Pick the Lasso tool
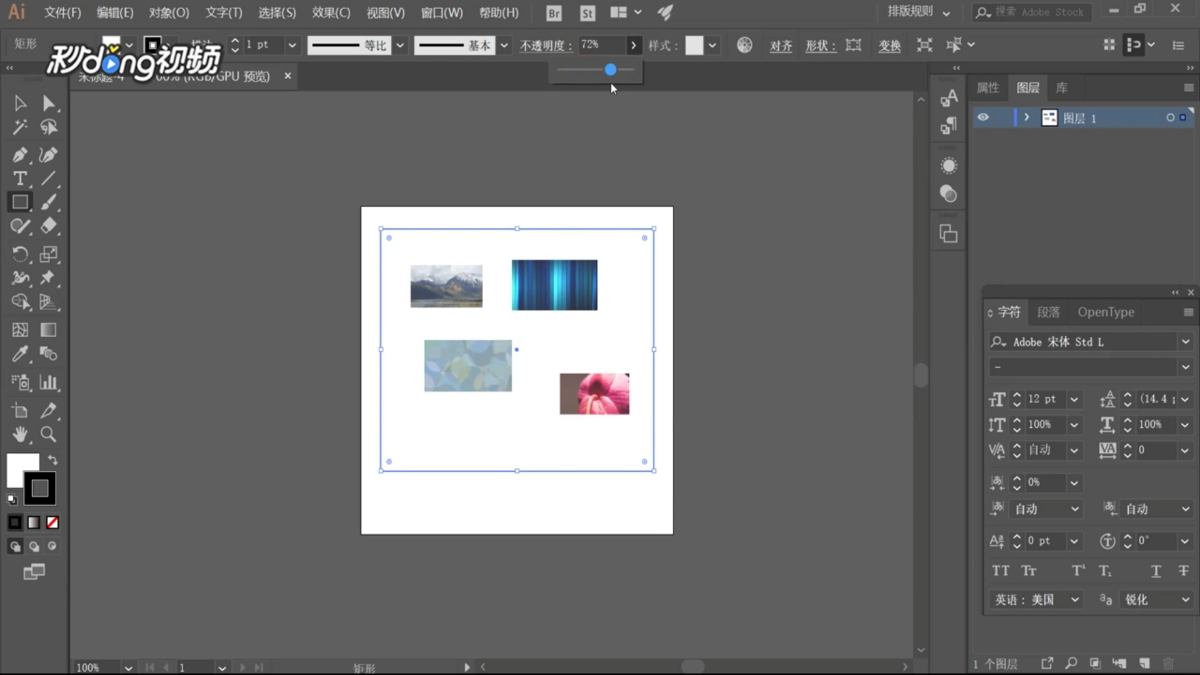This screenshot has height=675, width=1200. coord(48,128)
